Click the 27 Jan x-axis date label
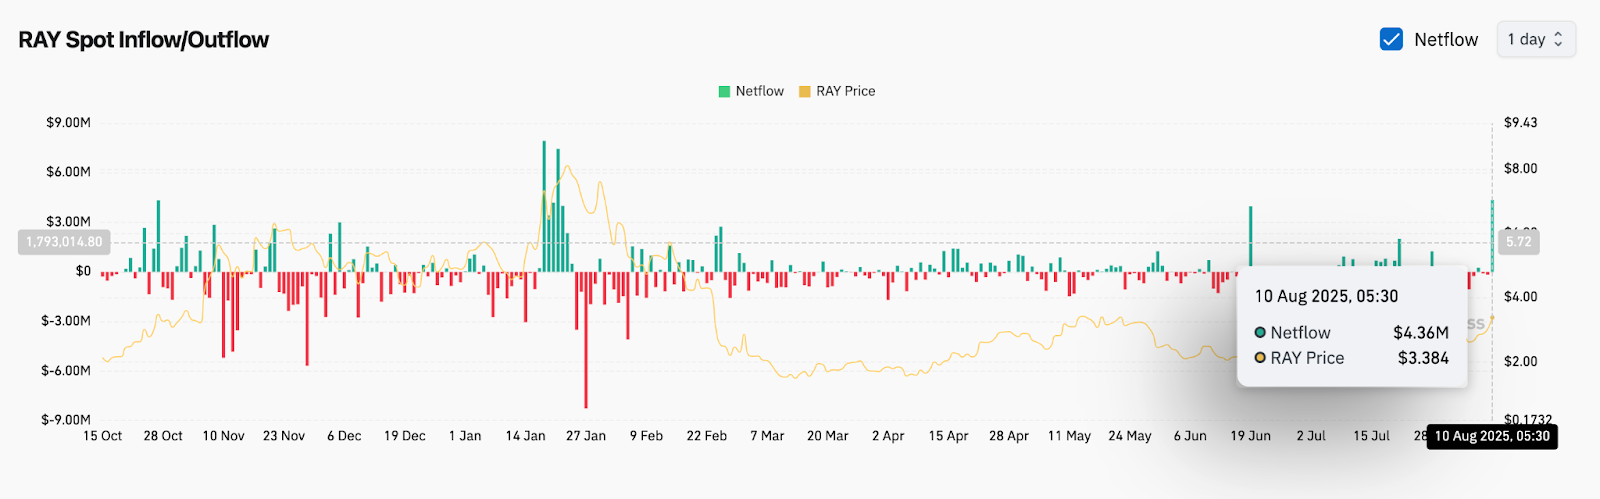The image size is (1600, 499). tap(586, 436)
